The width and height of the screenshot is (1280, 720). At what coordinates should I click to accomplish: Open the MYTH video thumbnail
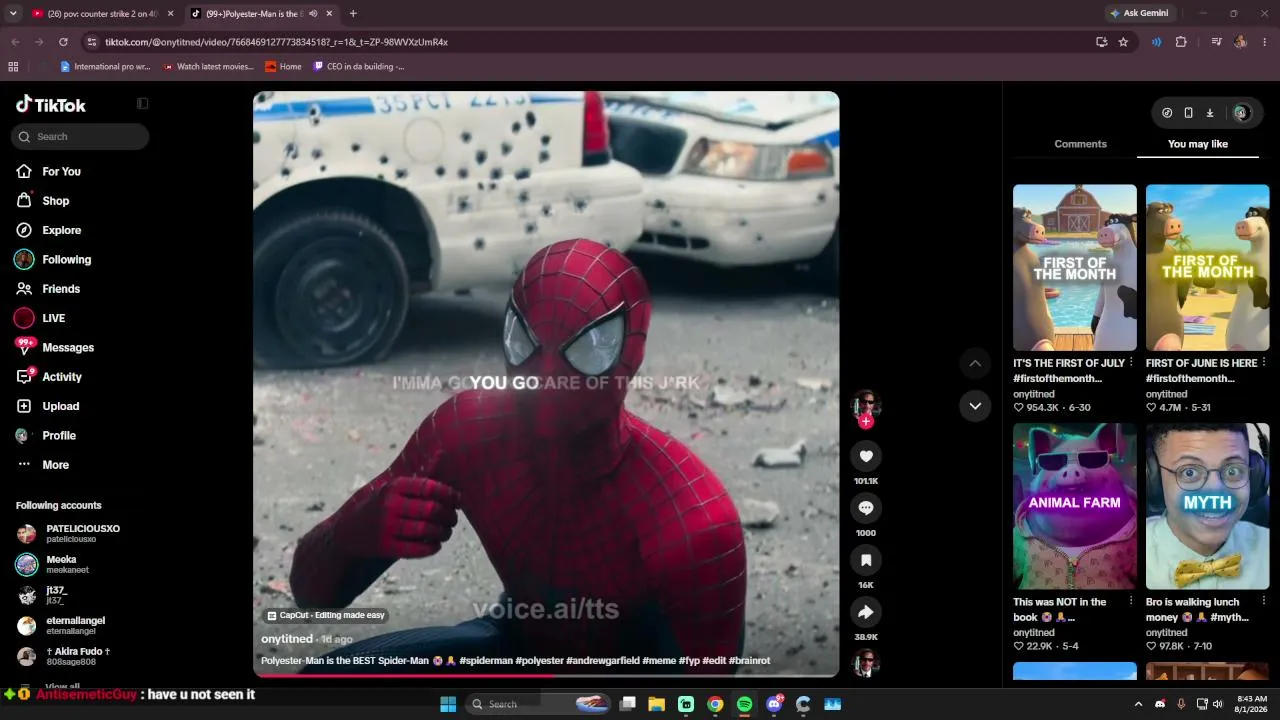pyautogui.click(x=1208, y=506)
